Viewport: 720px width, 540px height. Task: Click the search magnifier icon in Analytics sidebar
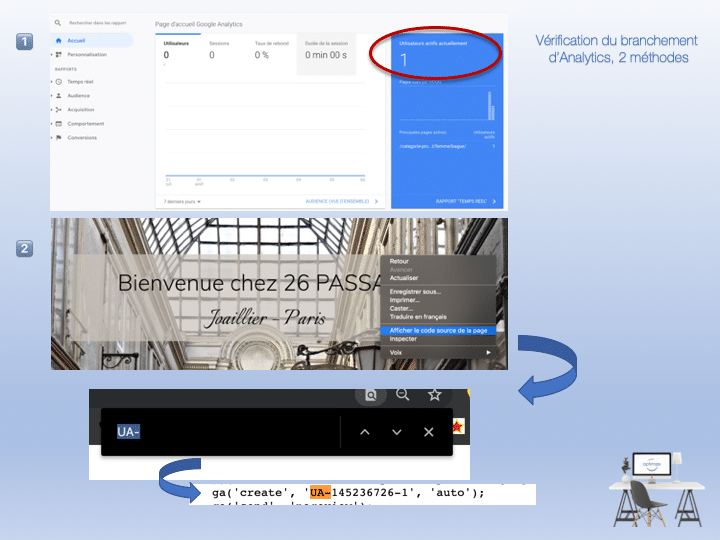pyautogui.click(x=59, y=22)
